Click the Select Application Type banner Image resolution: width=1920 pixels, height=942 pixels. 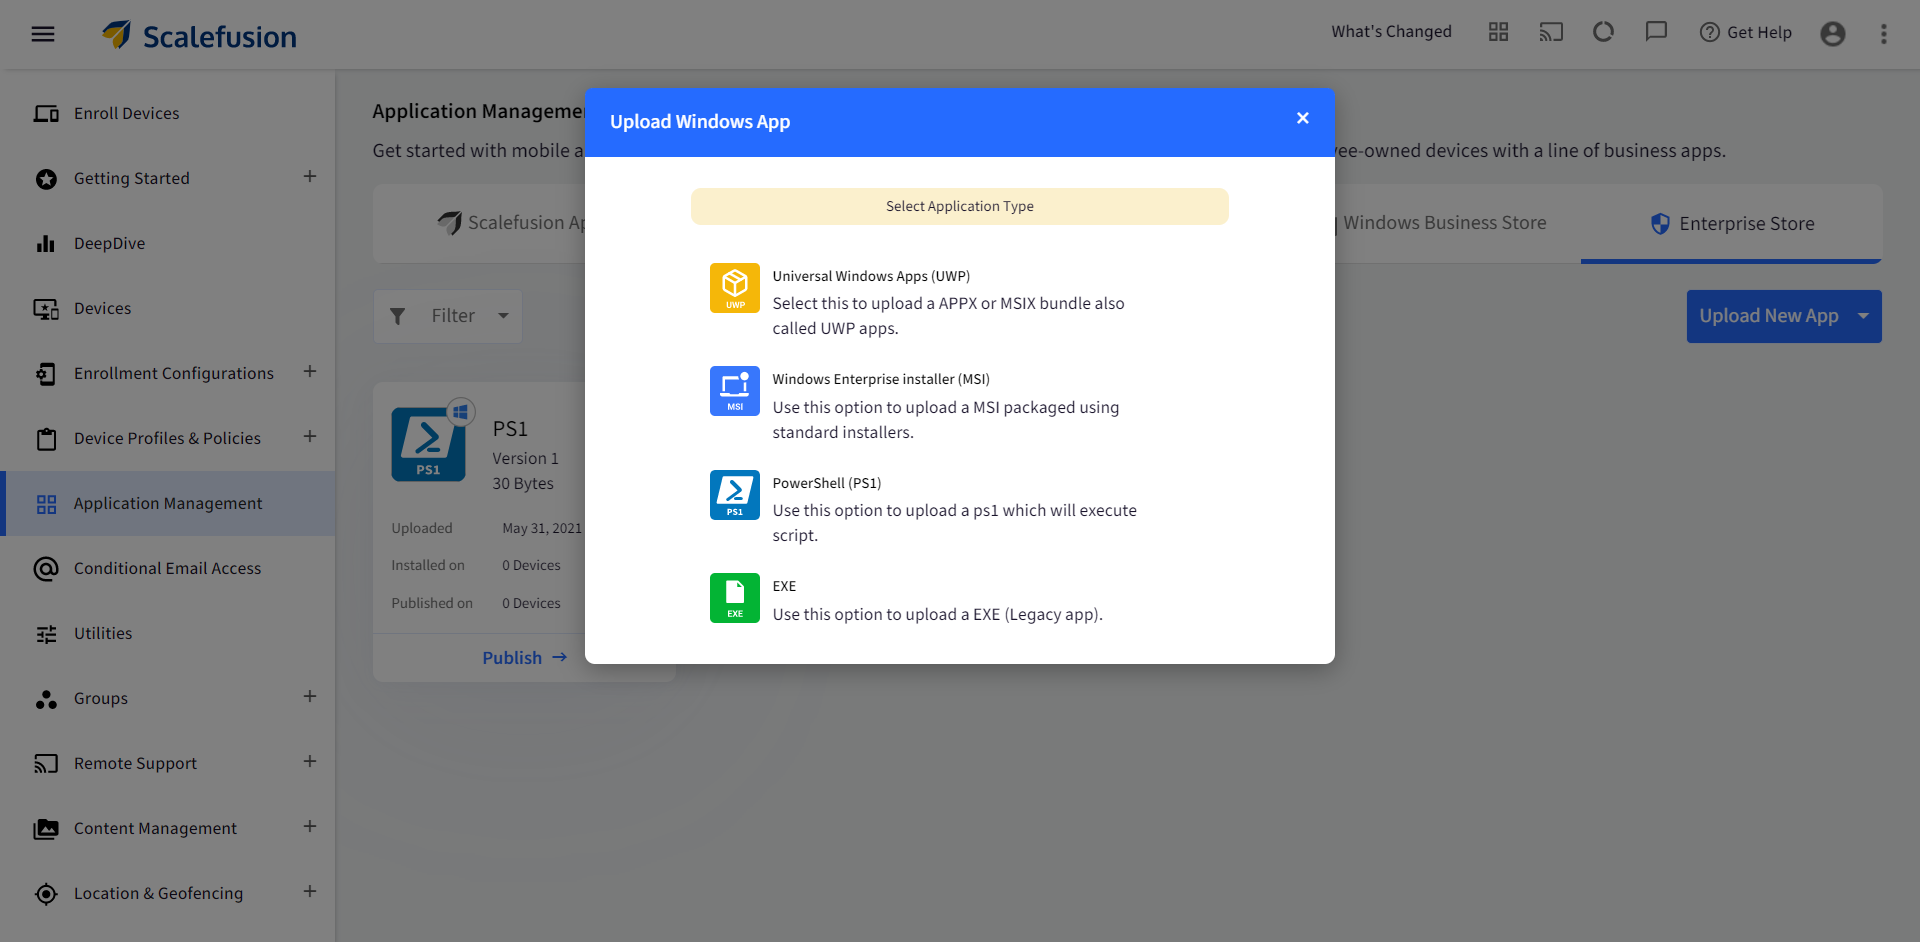(960, 206)
